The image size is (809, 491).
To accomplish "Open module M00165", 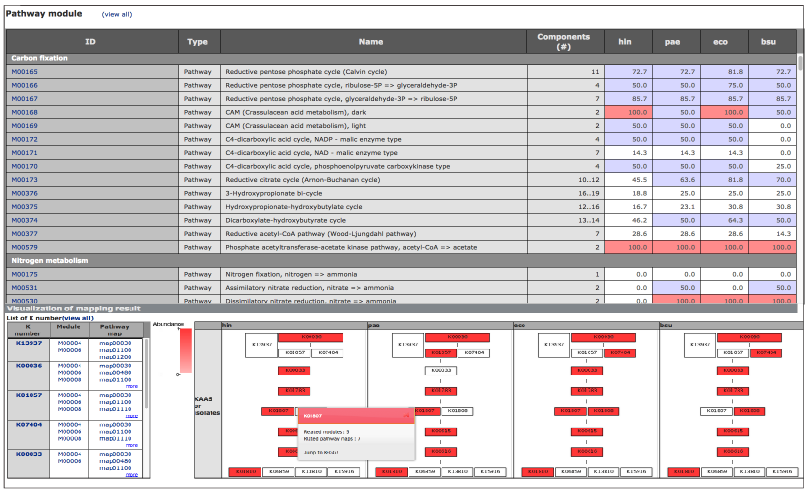I will pyautogui.click(x=25, y=72).
